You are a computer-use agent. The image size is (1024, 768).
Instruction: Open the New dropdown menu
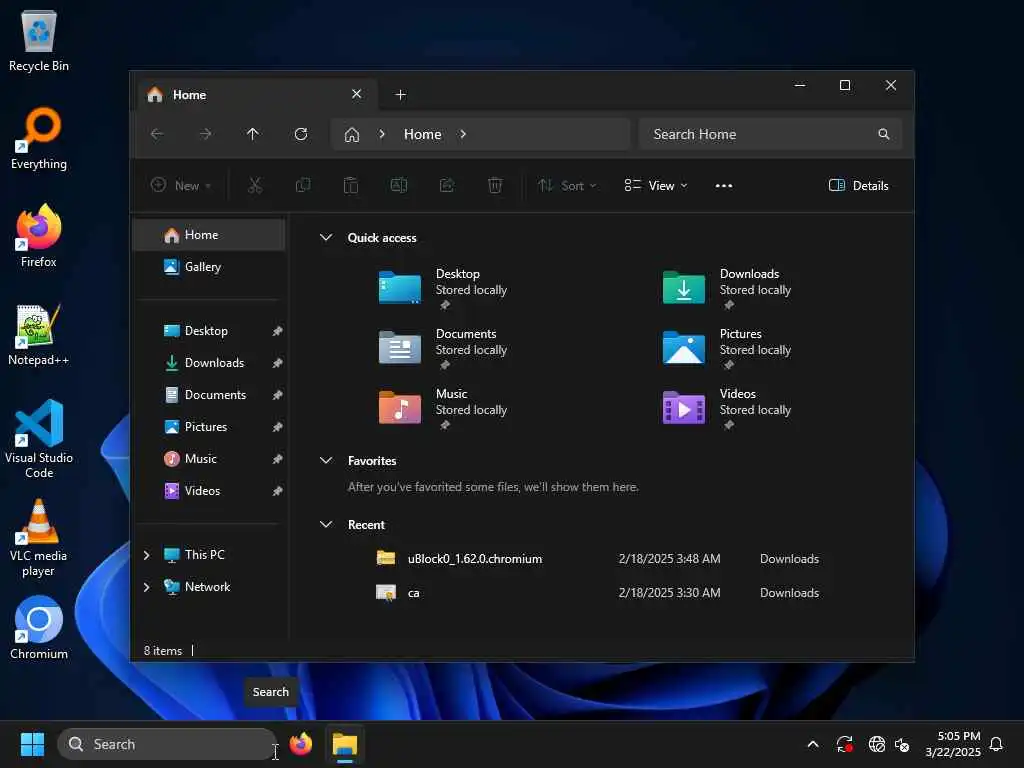pos(181,185)
